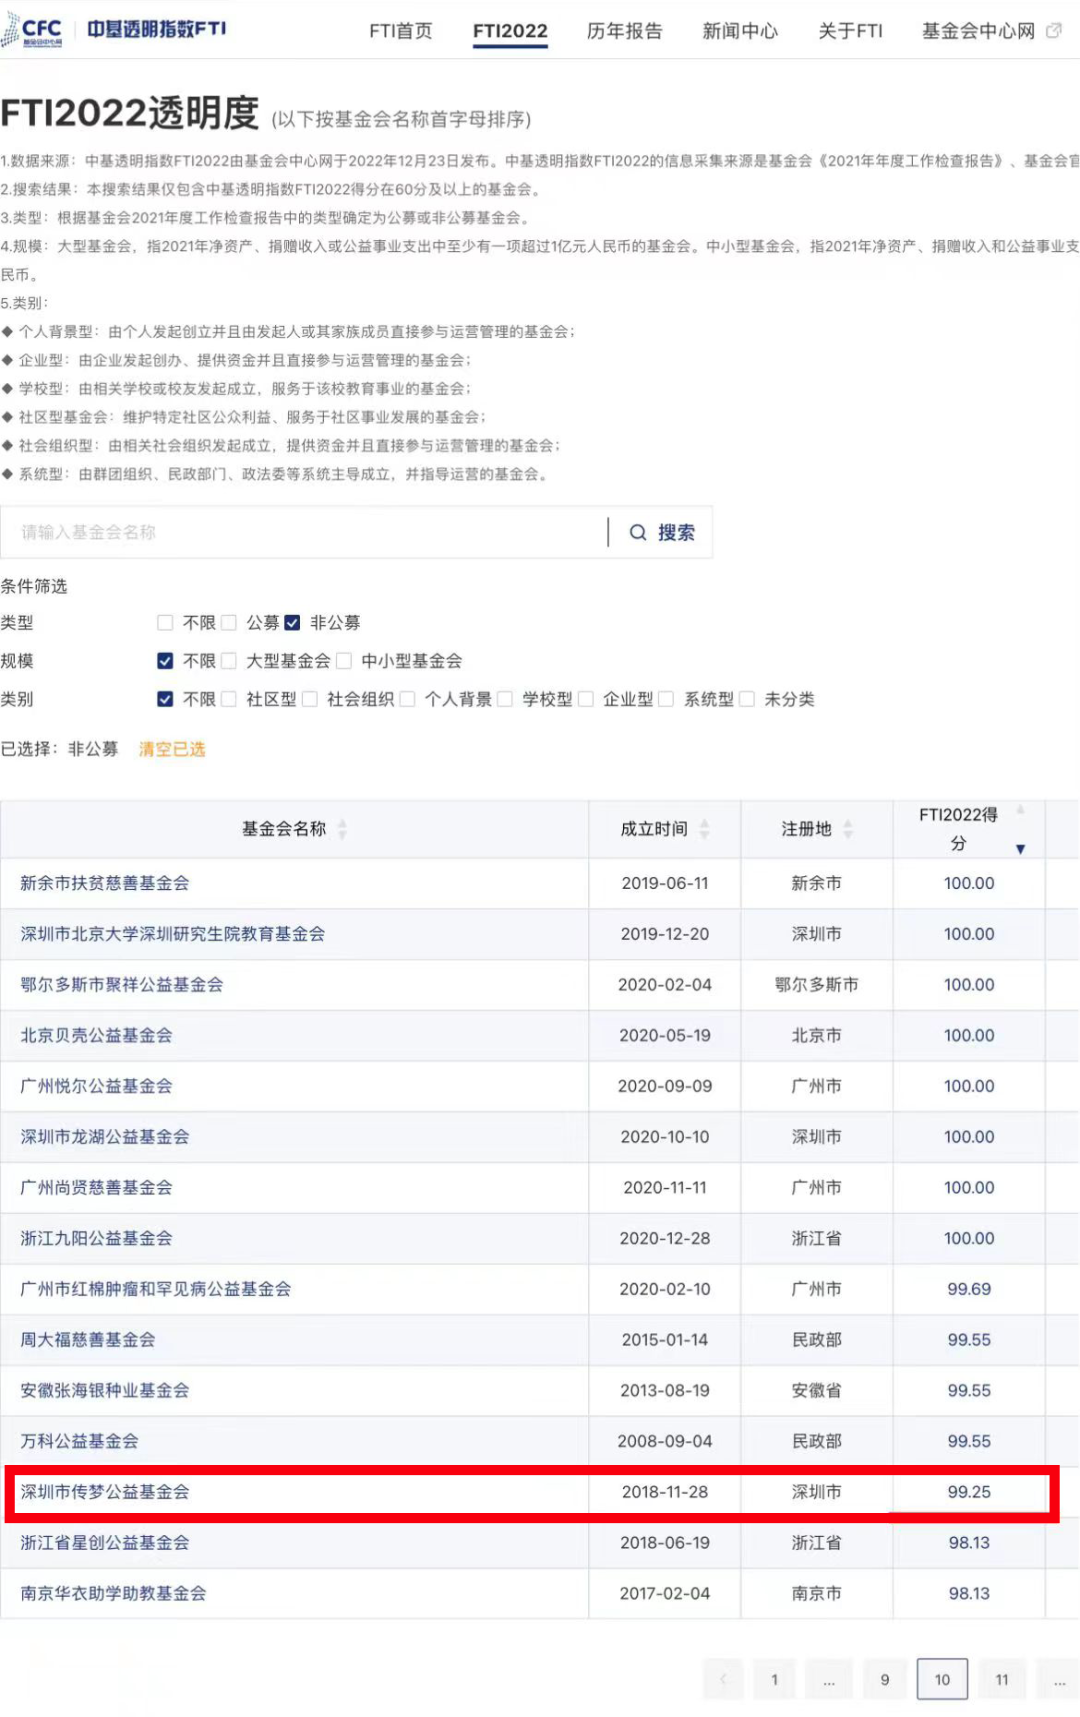This screenshot has width=1080, height=1717.
Task: Tick the 企业型 category checkbox
Action: (586, 699)
